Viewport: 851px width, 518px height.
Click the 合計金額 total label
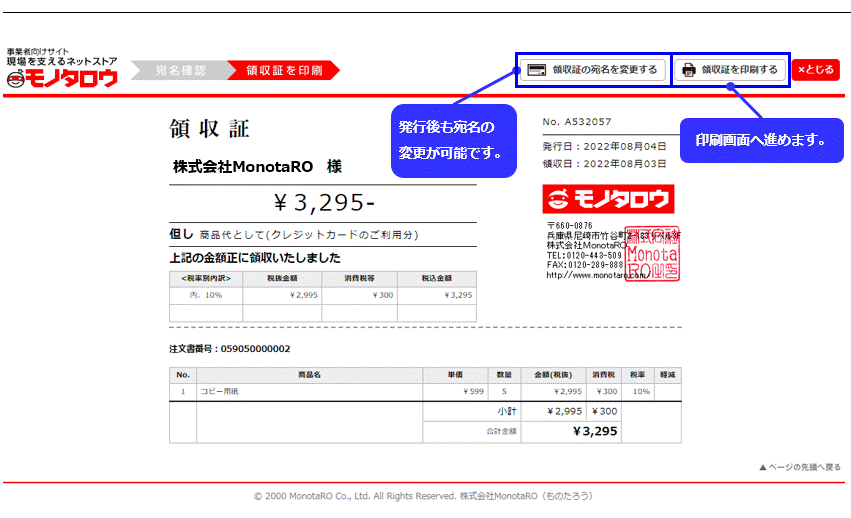coord(501,432)
